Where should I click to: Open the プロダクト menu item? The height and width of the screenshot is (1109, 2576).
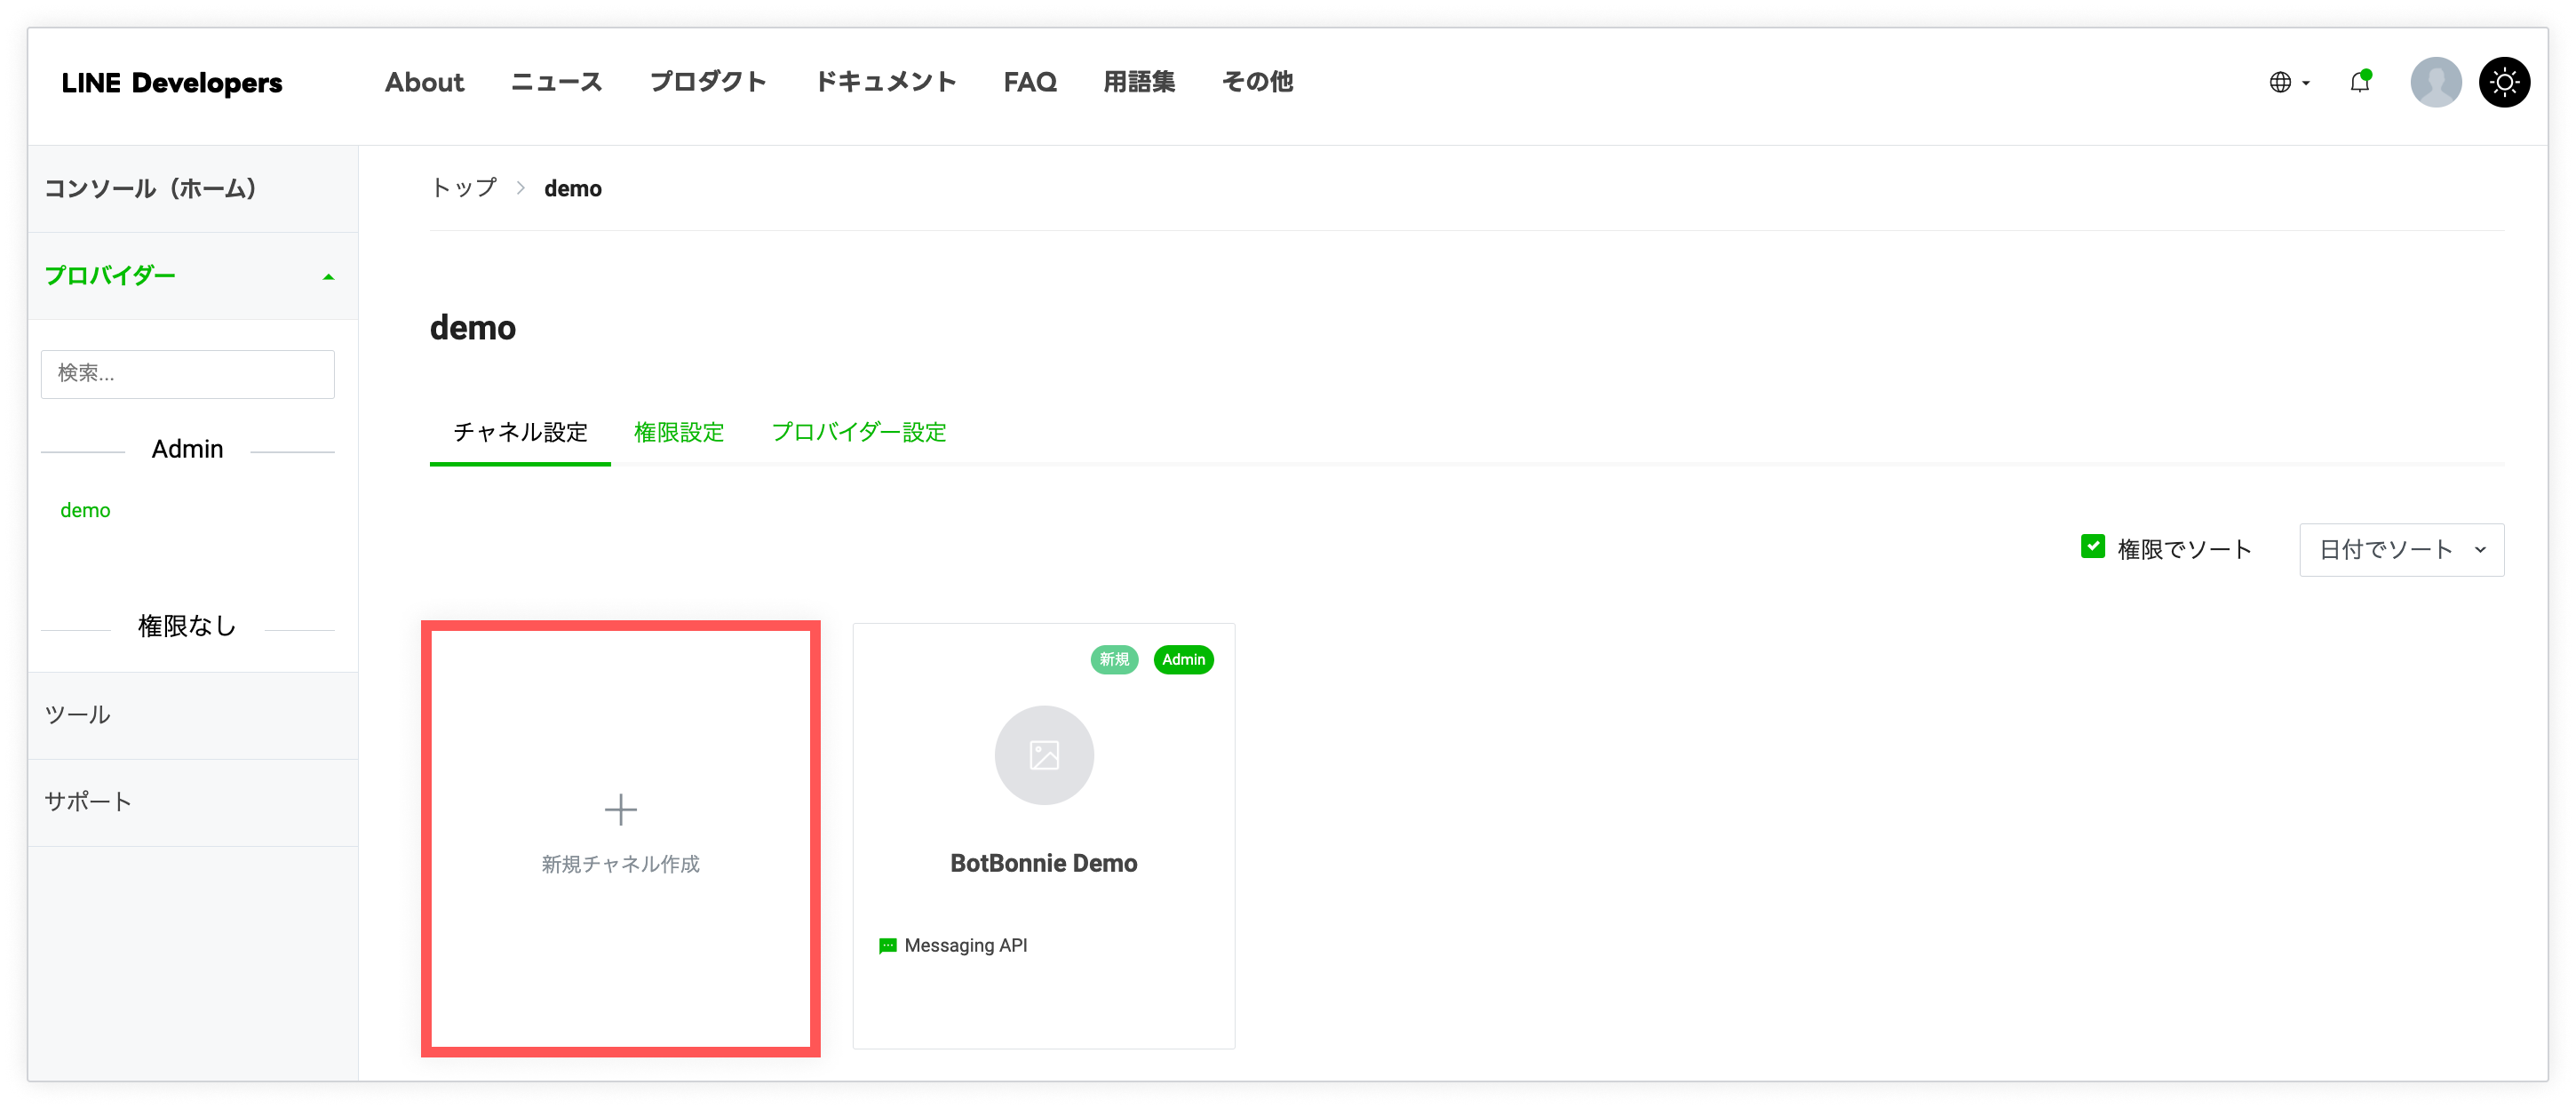pyautogui.click(x=708, y=82)
